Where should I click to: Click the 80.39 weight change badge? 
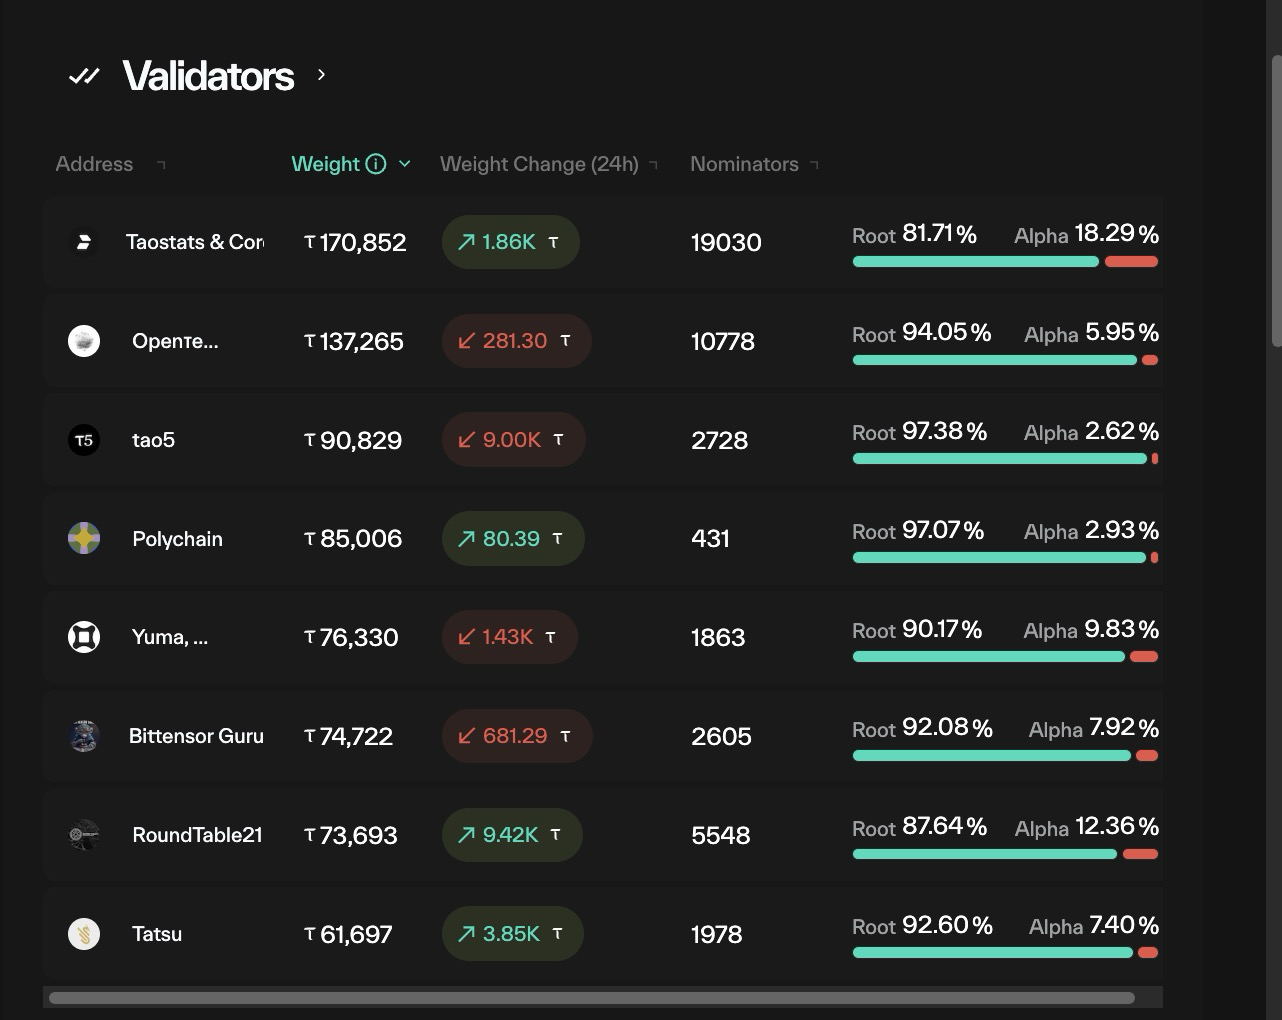click(513, 538)
